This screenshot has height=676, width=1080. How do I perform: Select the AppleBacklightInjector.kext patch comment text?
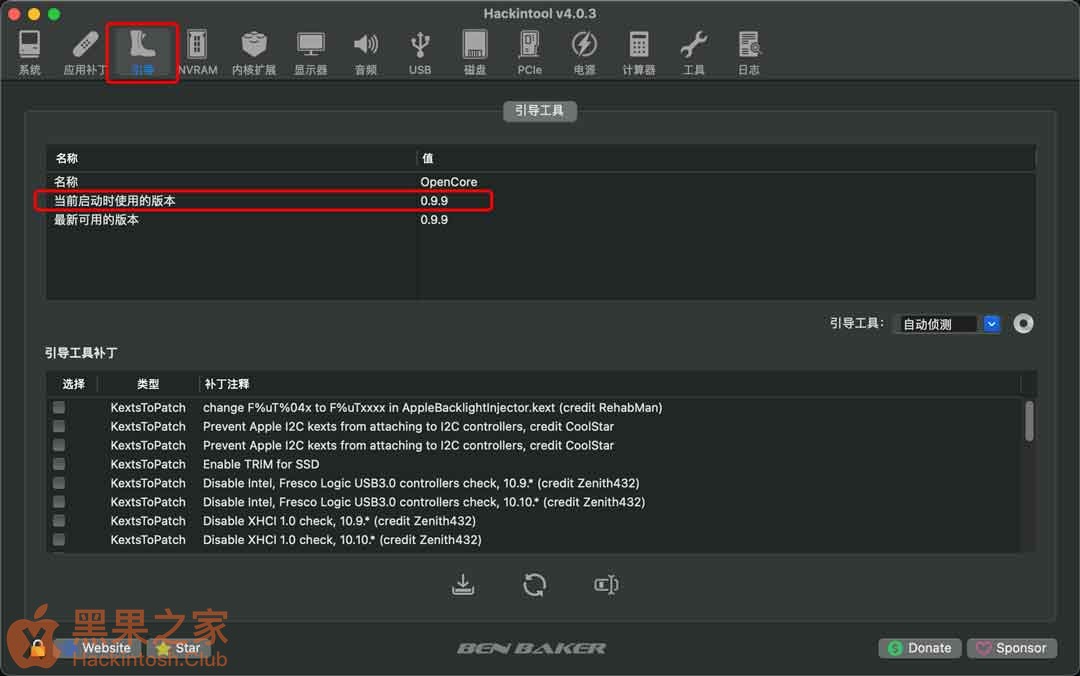click(x=433, y=407)
